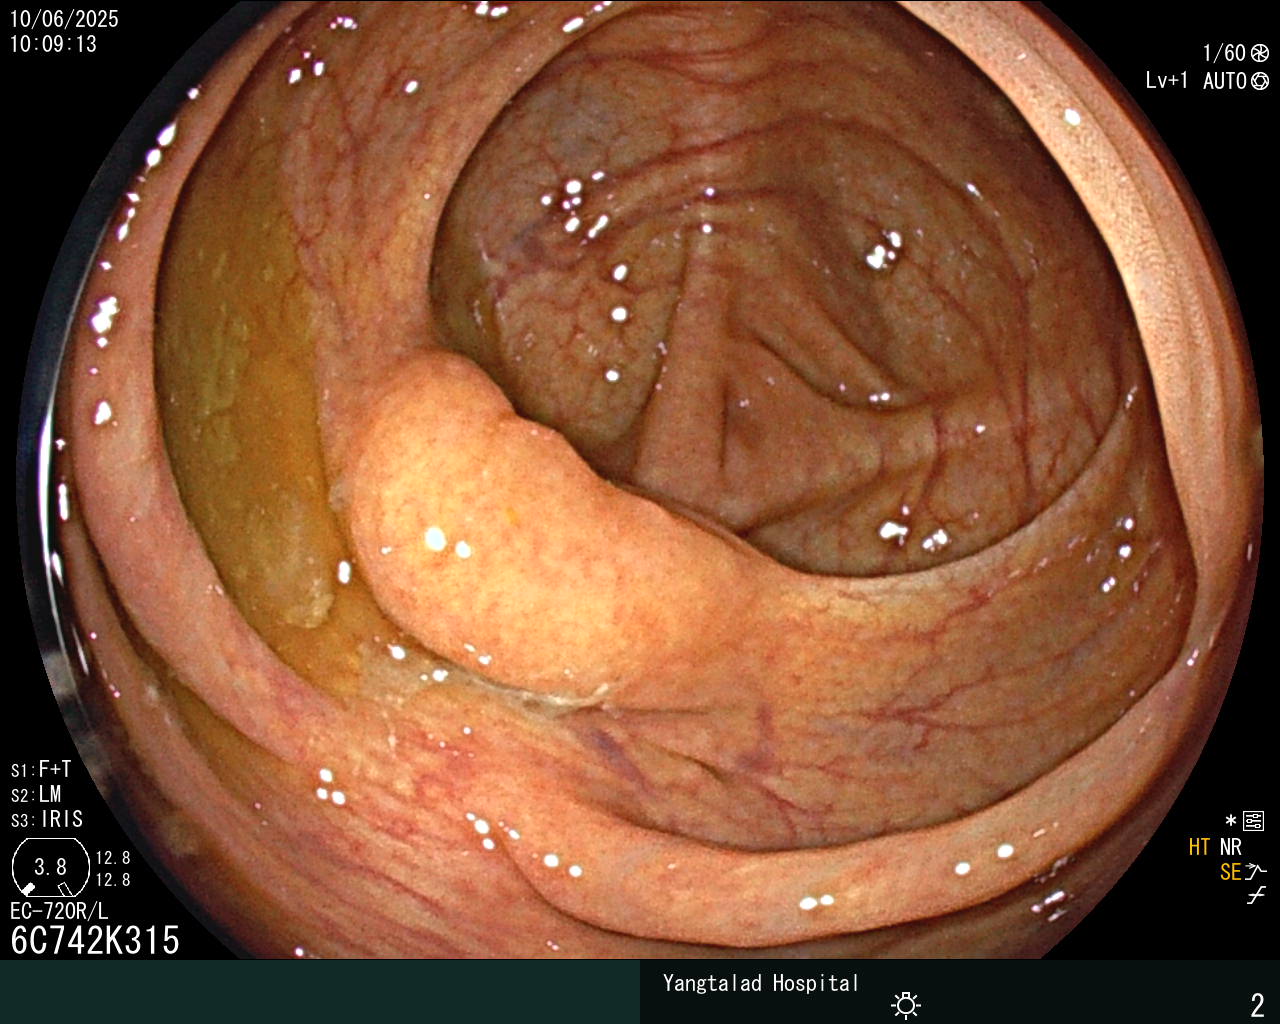The width and height of the screenshot is (1280, 1024).
Task: Open the settings sliders icon
Action: 1253,822
